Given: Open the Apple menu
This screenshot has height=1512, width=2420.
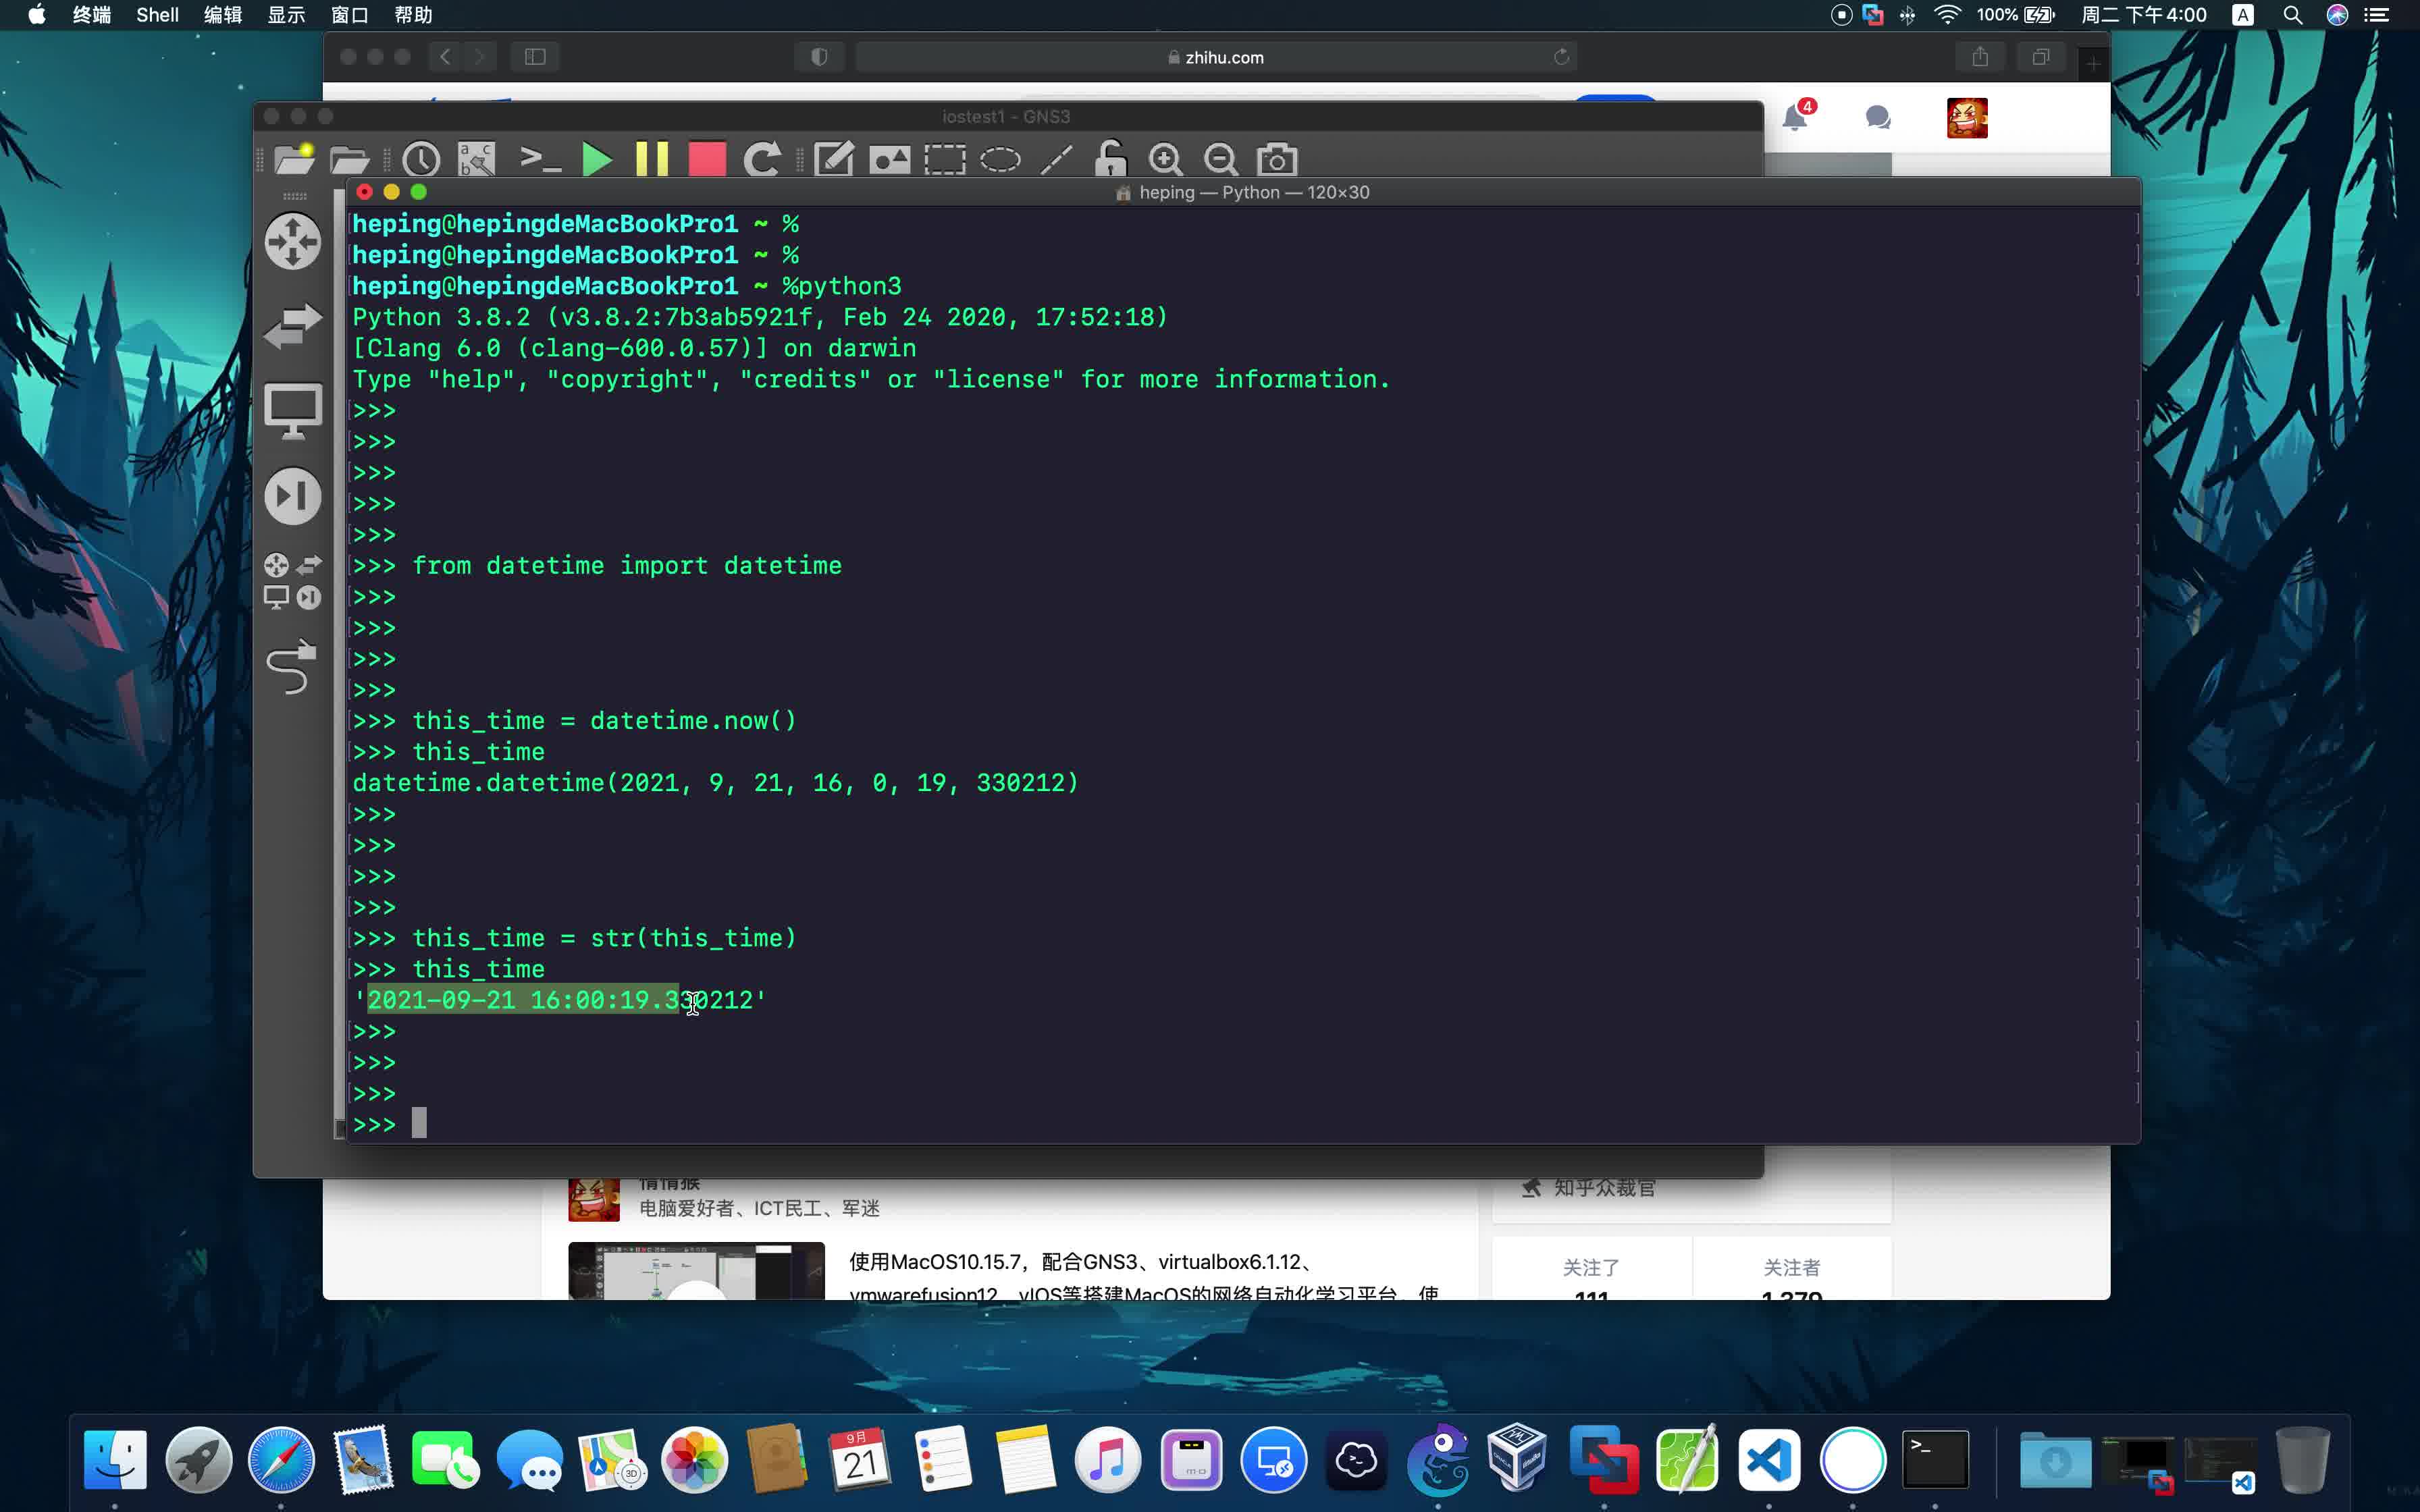Looking at the screenshot, I should tap(36, 15).
